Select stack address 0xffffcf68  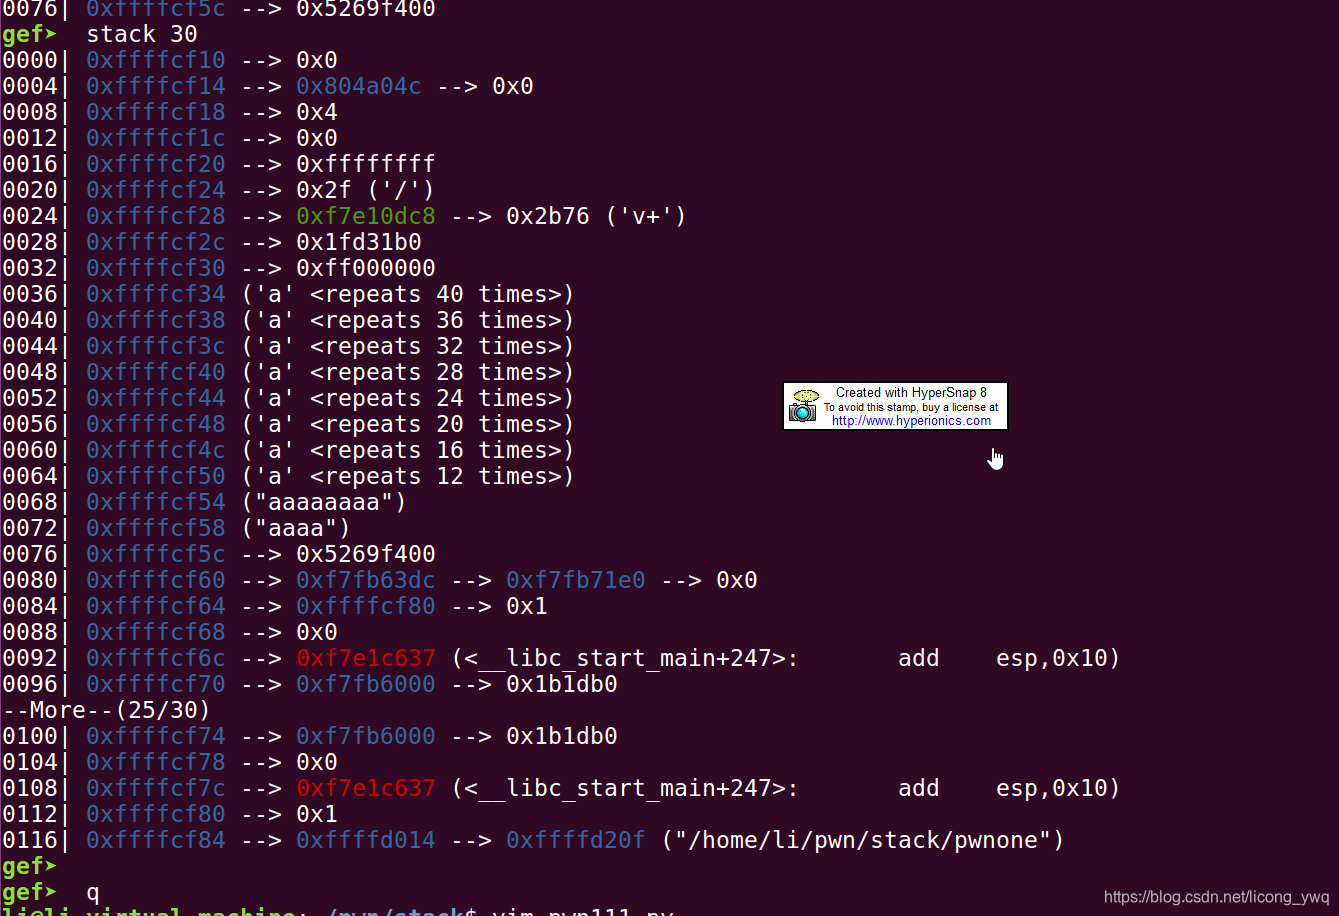click(x=156, y=632)
